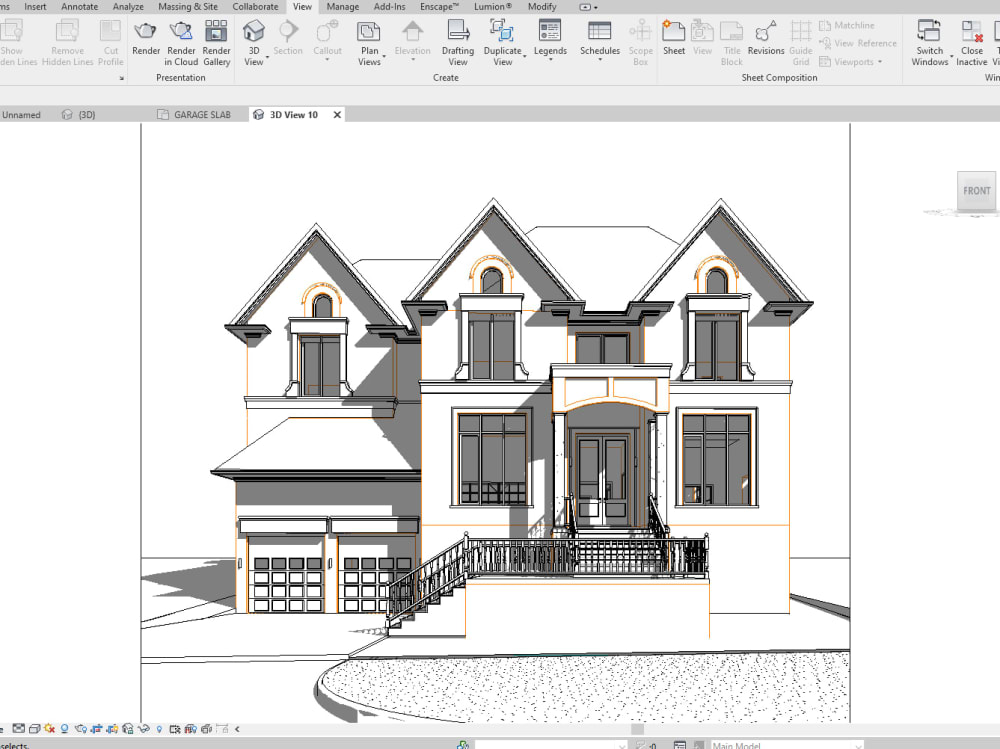Expand Switch Windows dropdown arrow
This screenshot has width=1000, height=749.
(952, 57)
